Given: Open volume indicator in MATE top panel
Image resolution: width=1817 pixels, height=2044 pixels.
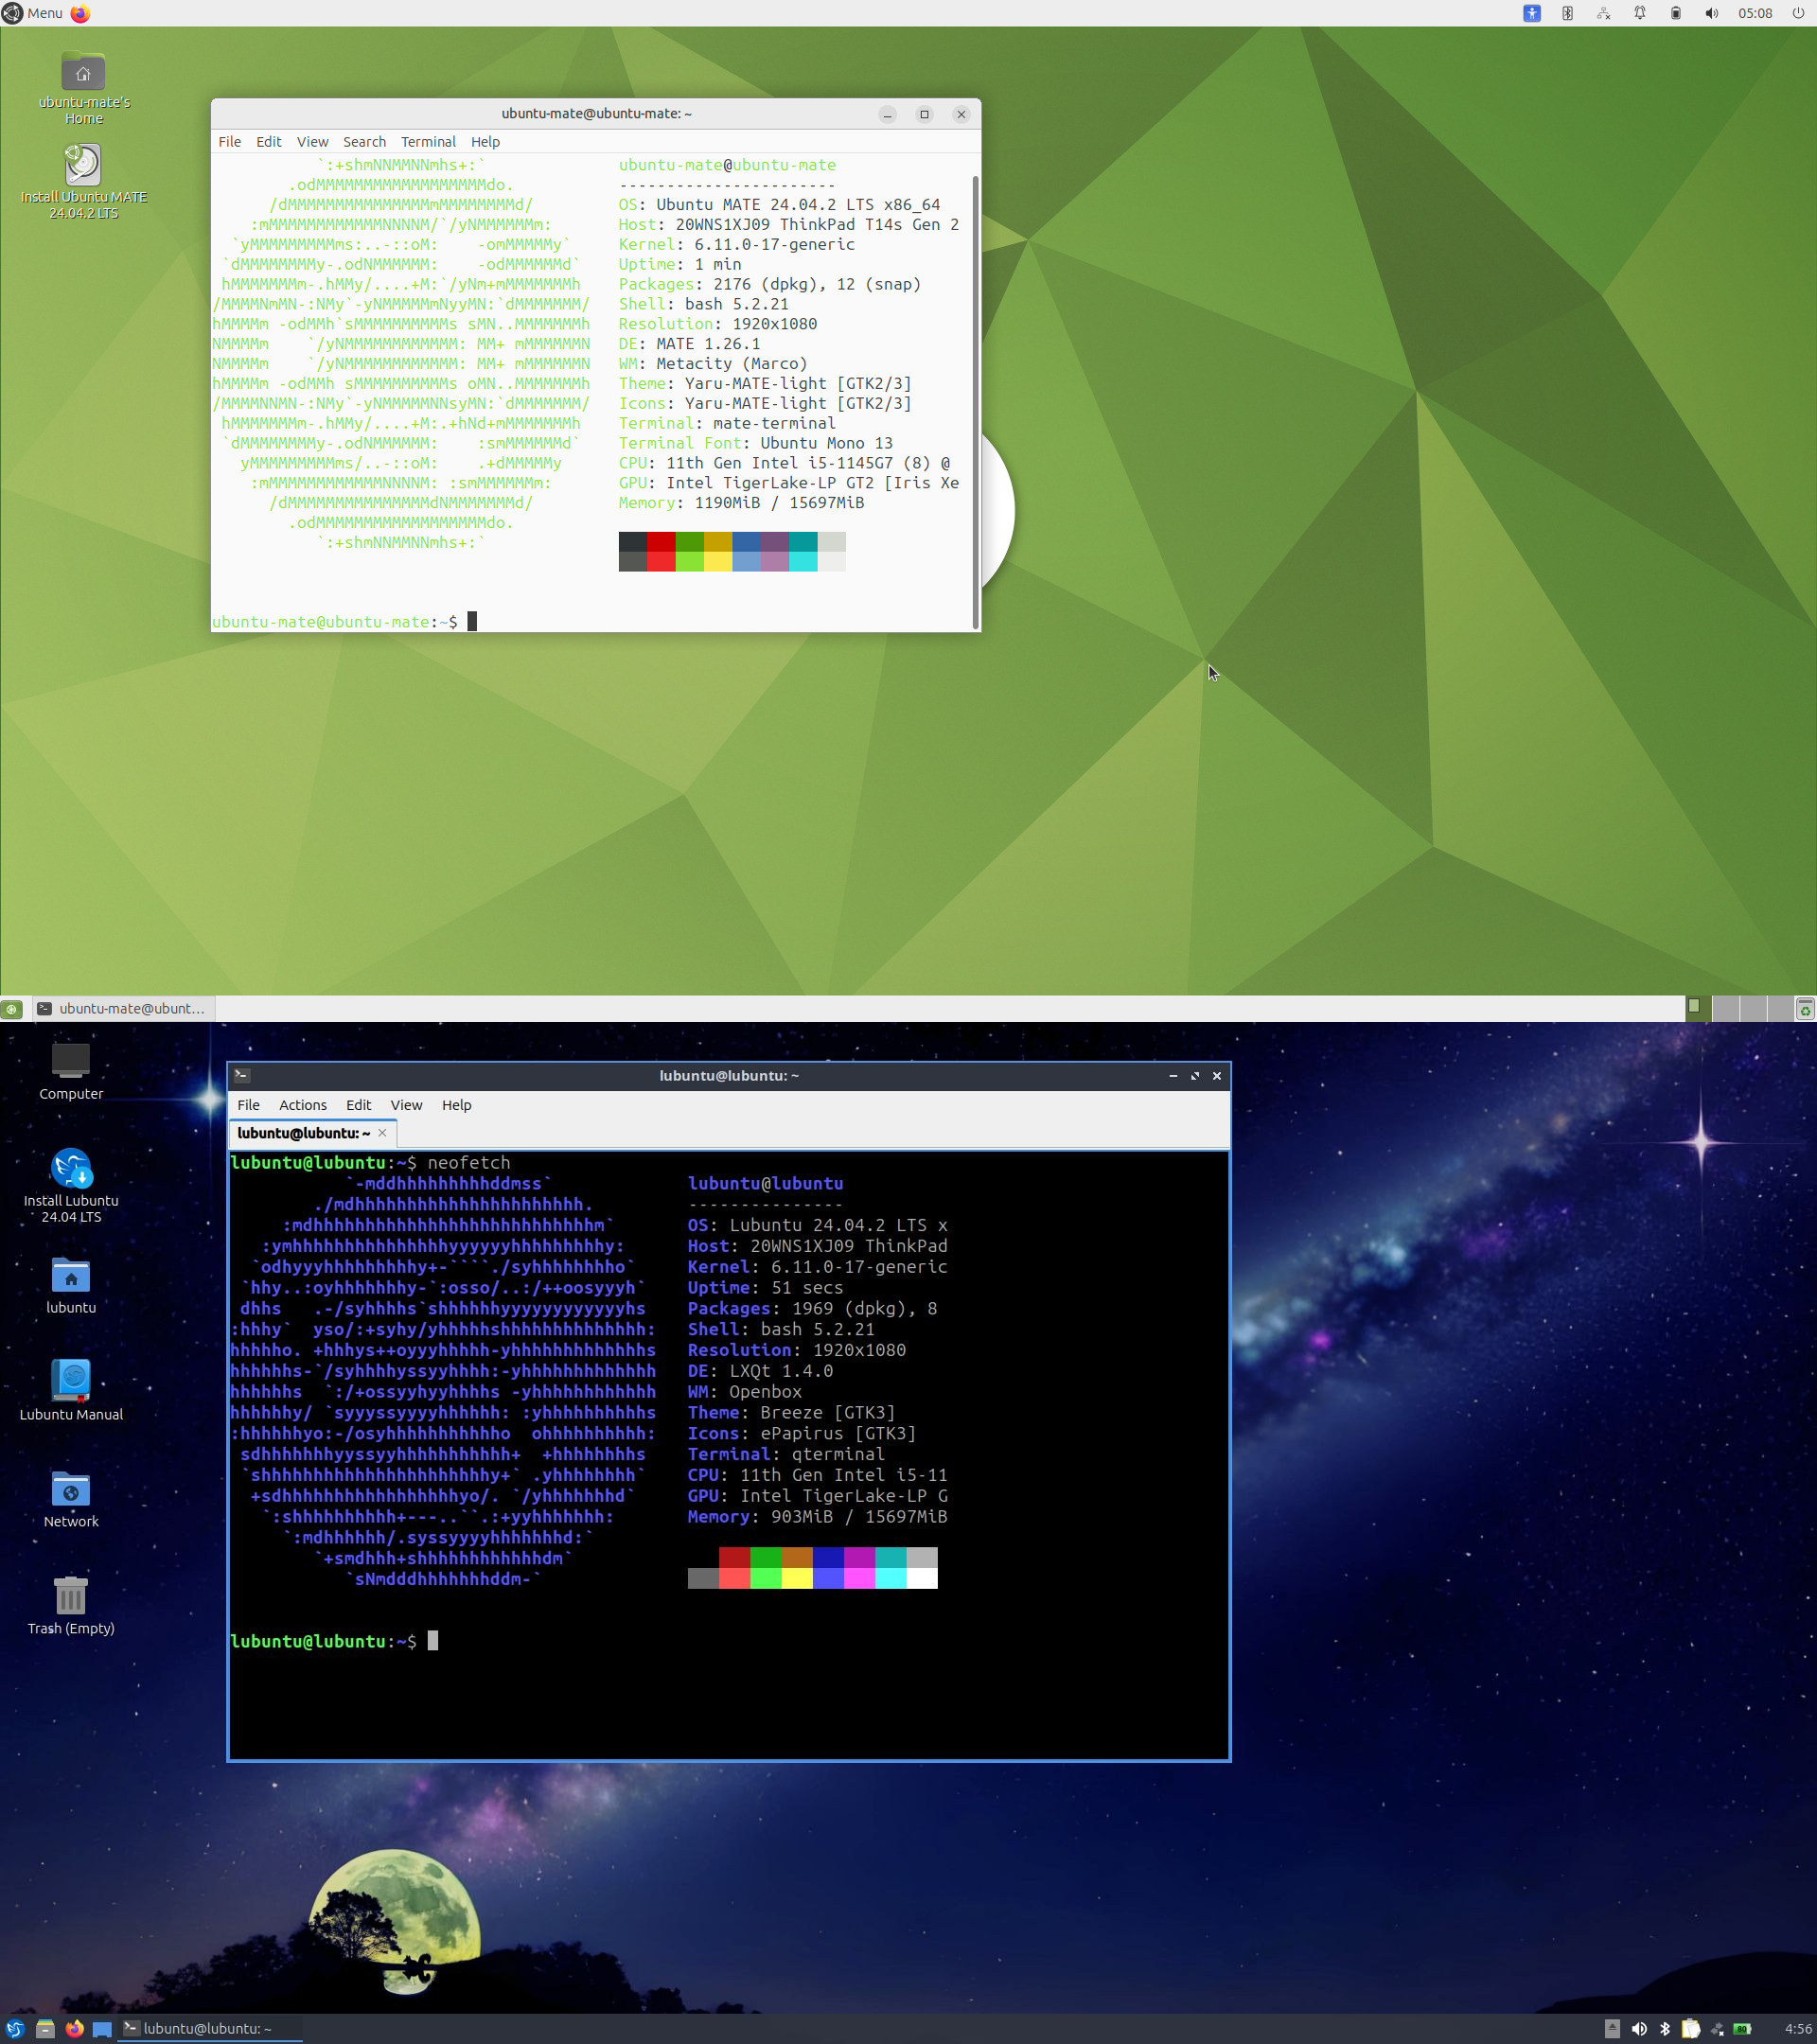Looking at the screenshot, I should tap(1711, 13).
